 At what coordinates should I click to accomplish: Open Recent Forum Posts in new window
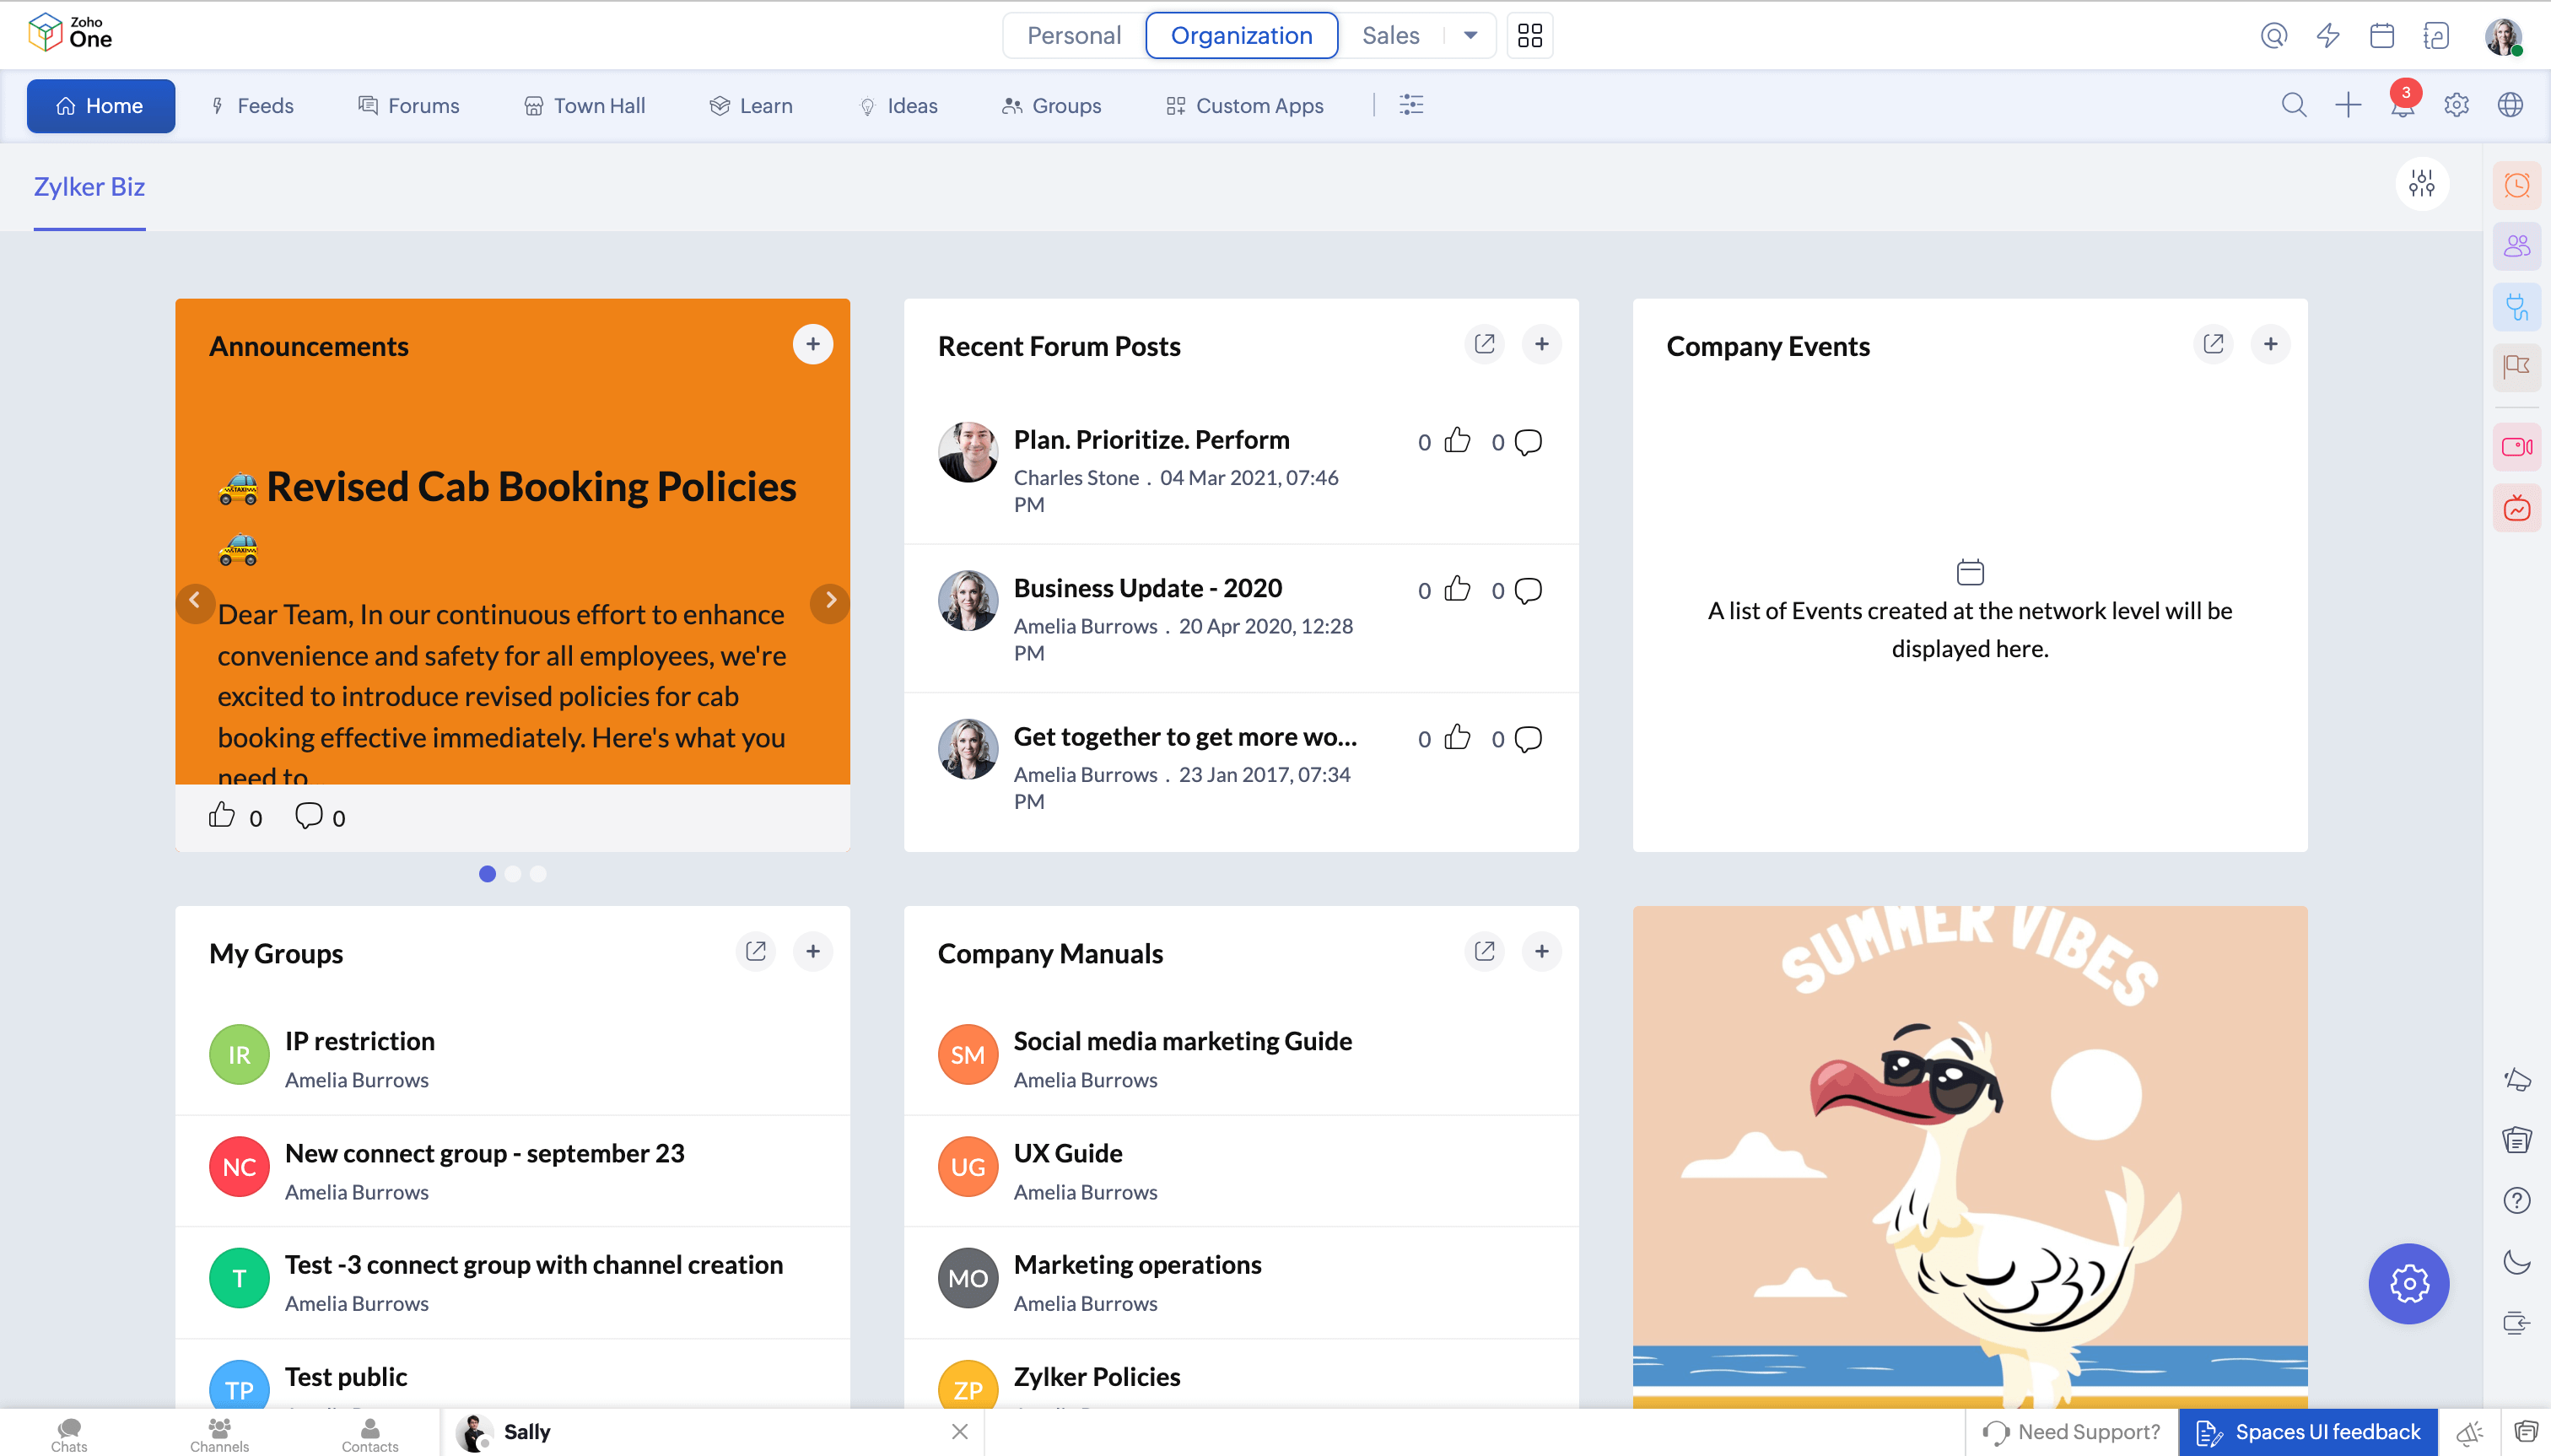click(x=1484, y=344)
